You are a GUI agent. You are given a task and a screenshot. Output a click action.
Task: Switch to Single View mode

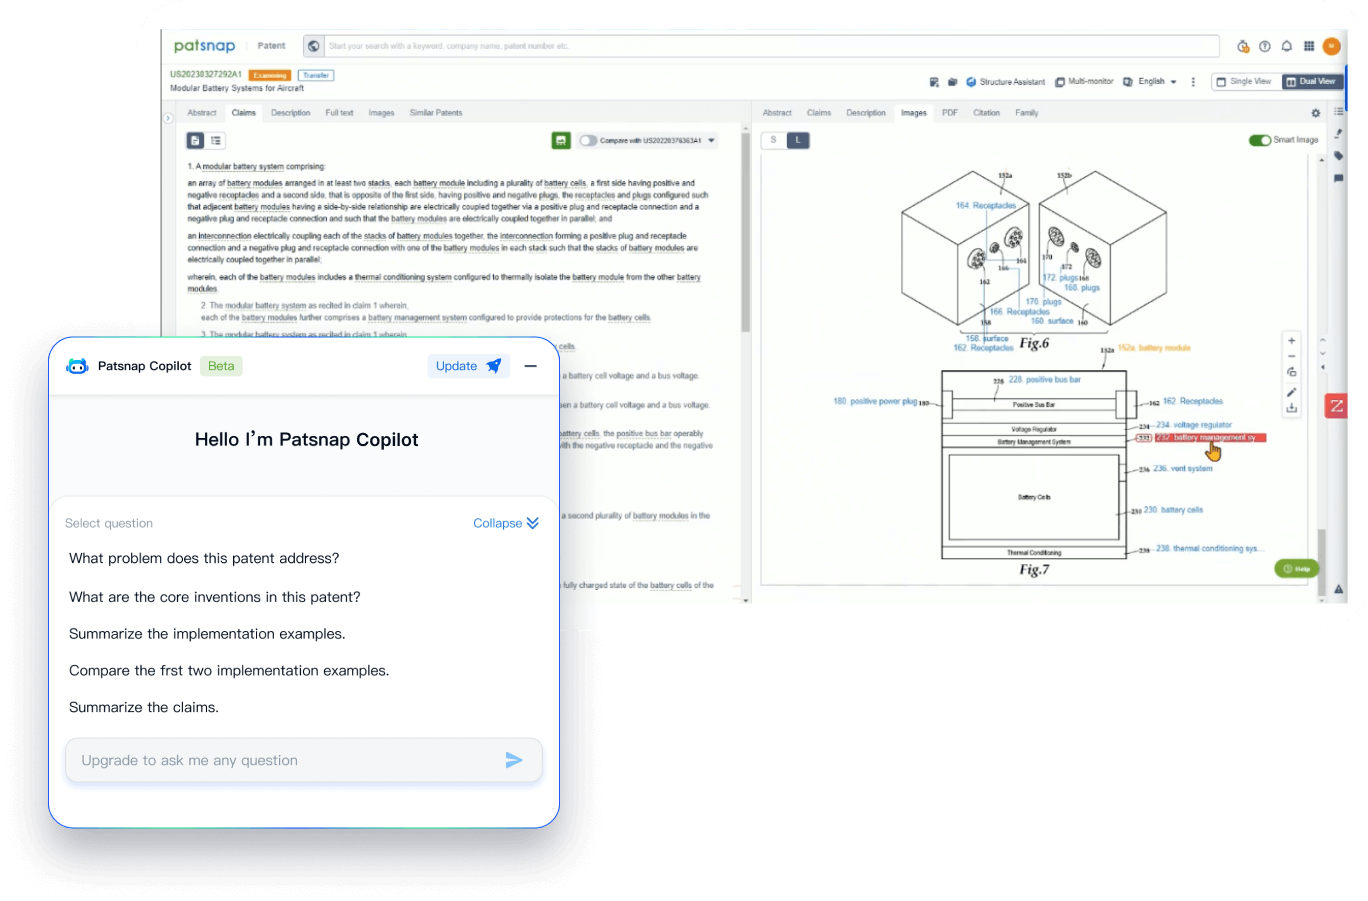(1244, 82)
